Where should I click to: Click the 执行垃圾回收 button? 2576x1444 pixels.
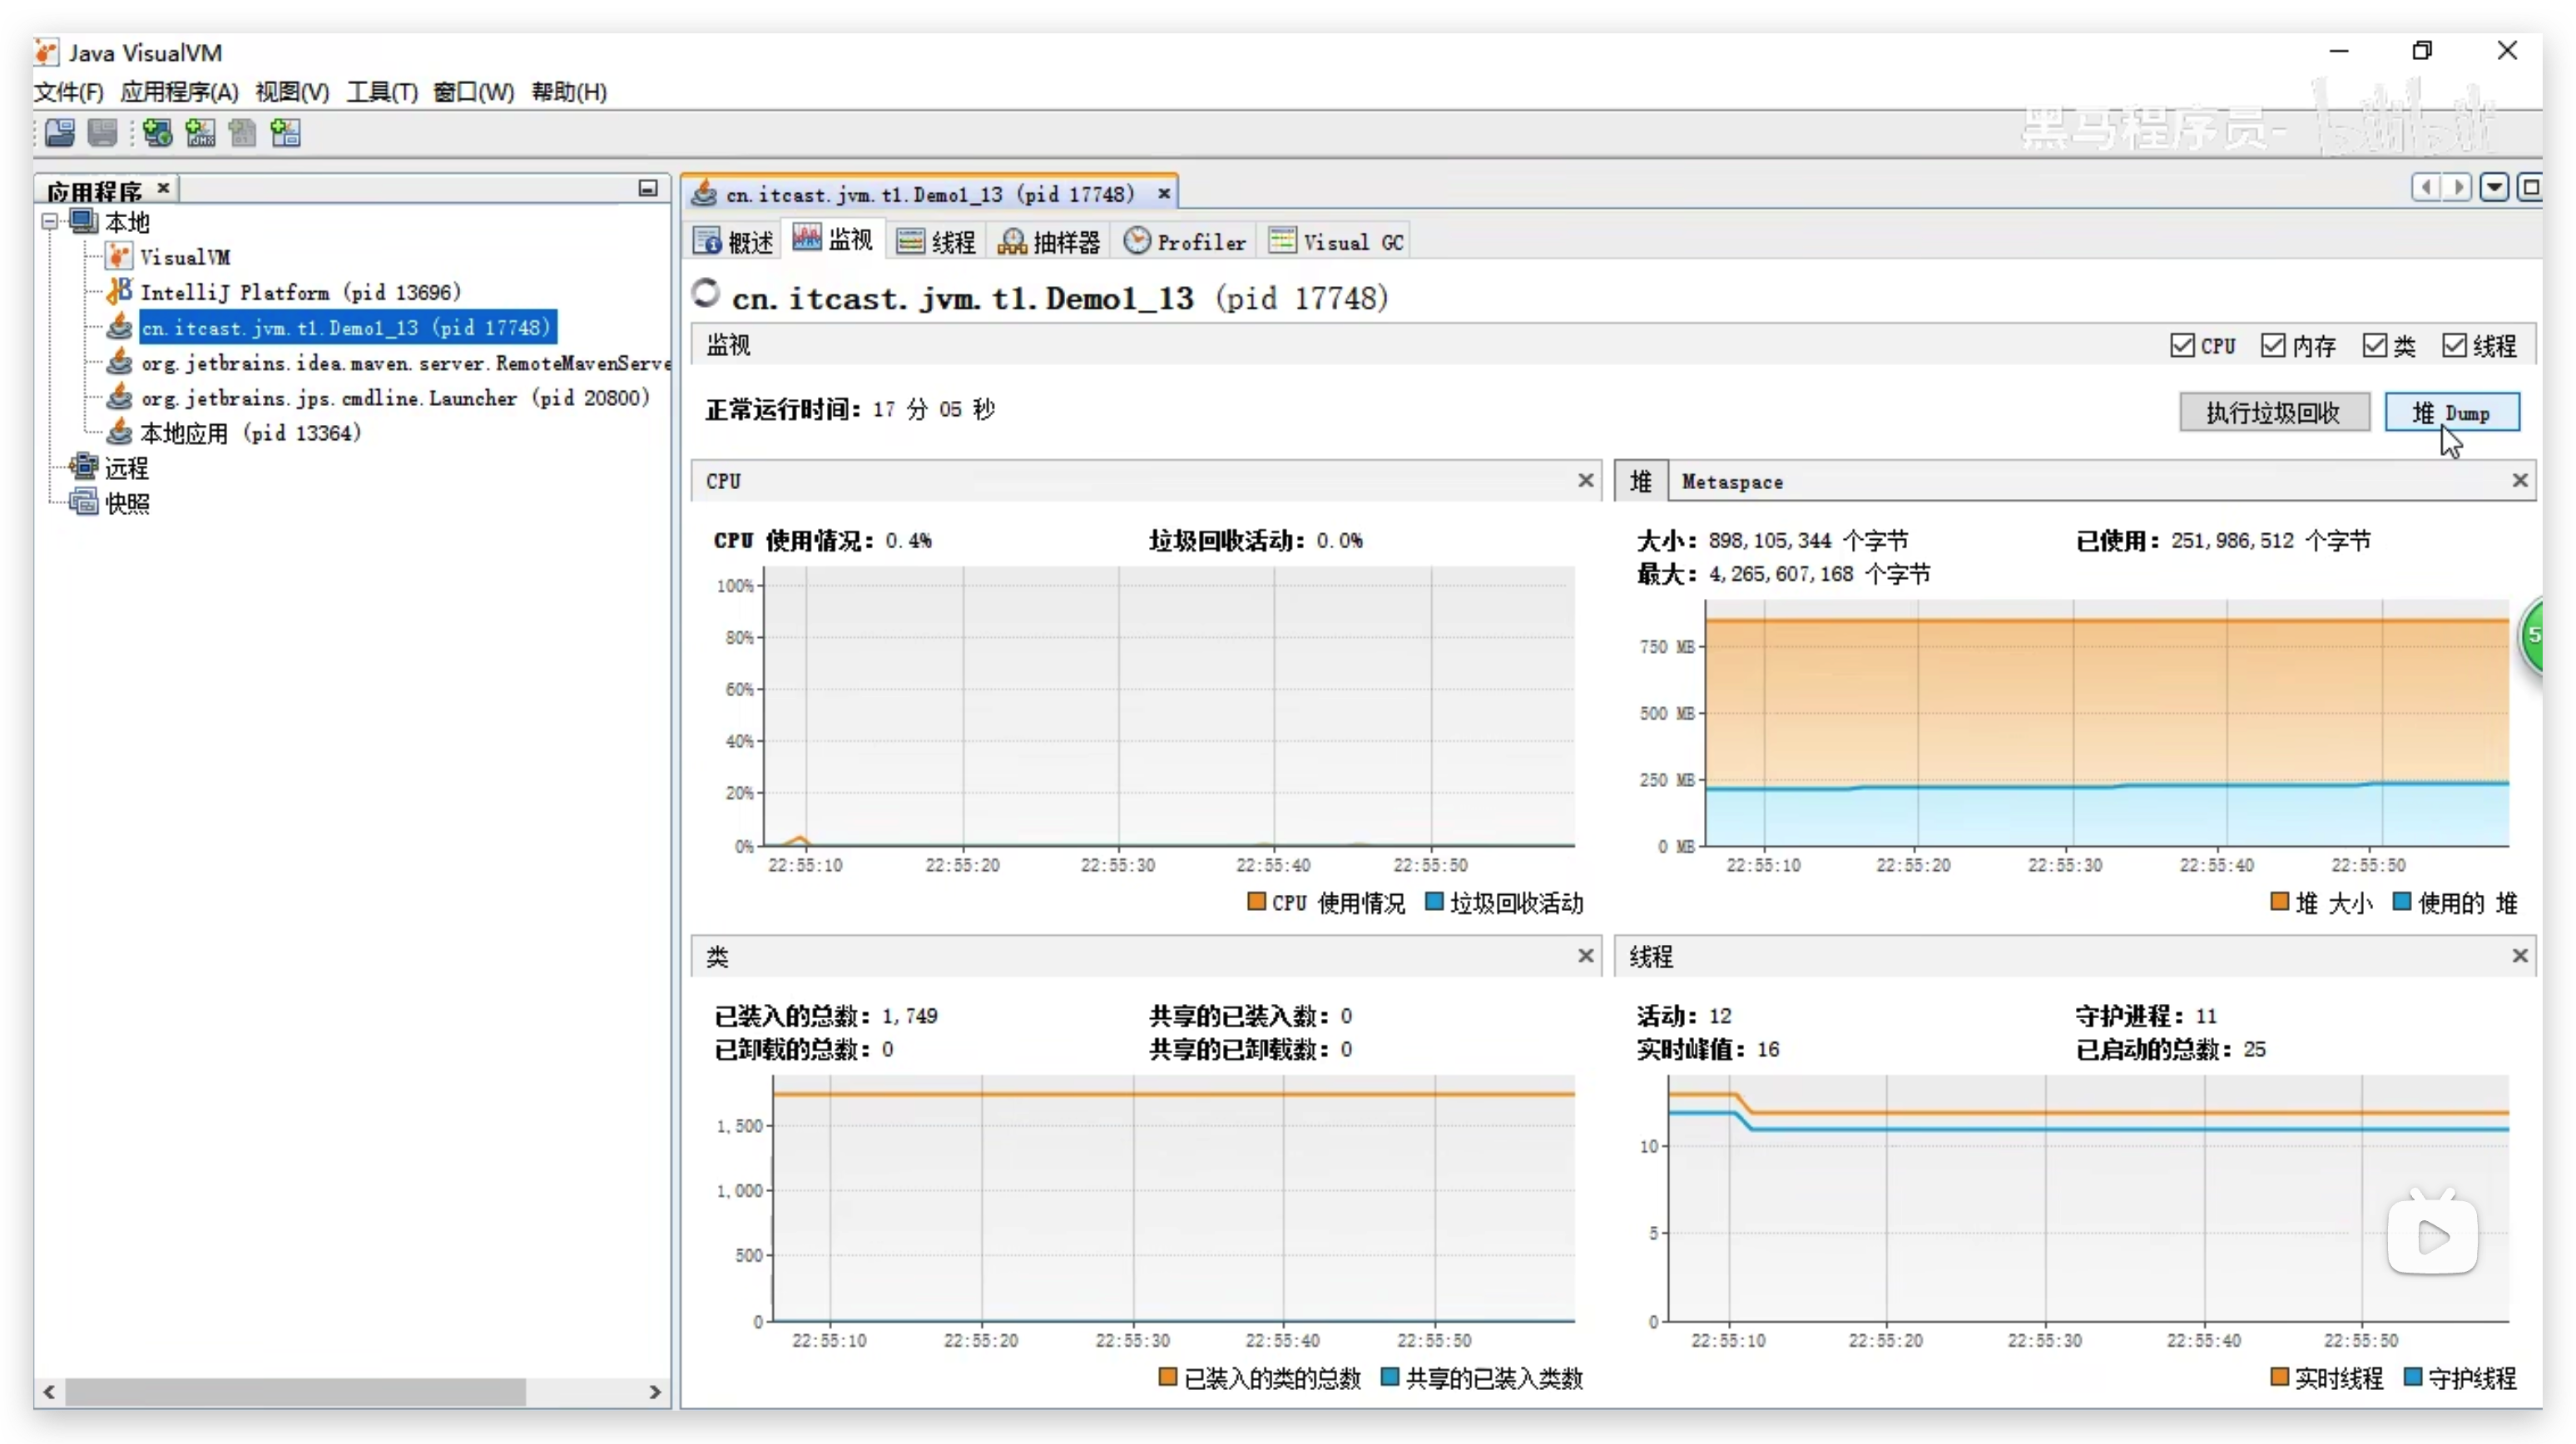(2273, 412)
